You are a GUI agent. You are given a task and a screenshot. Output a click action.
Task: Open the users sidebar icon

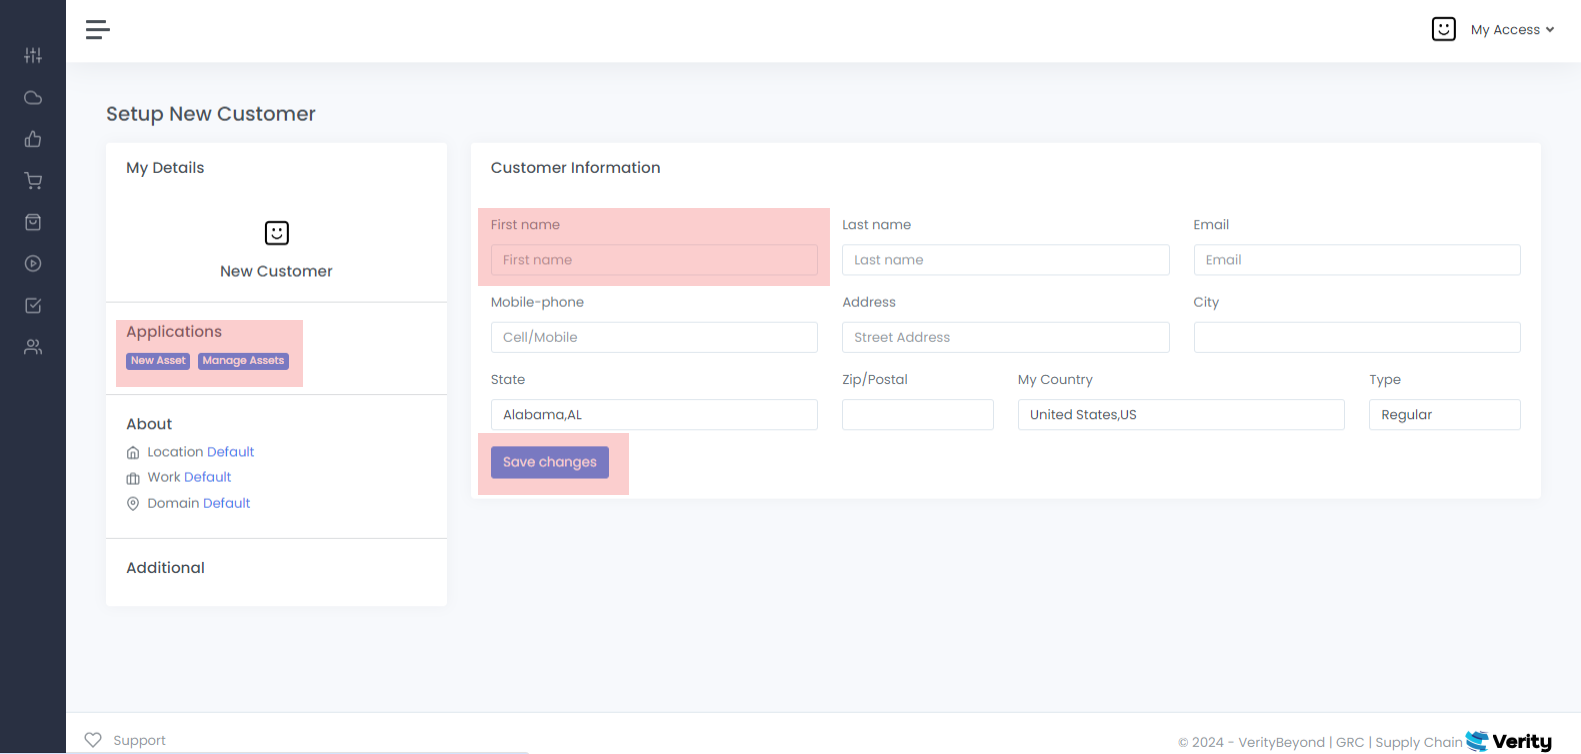click(33, 347)
